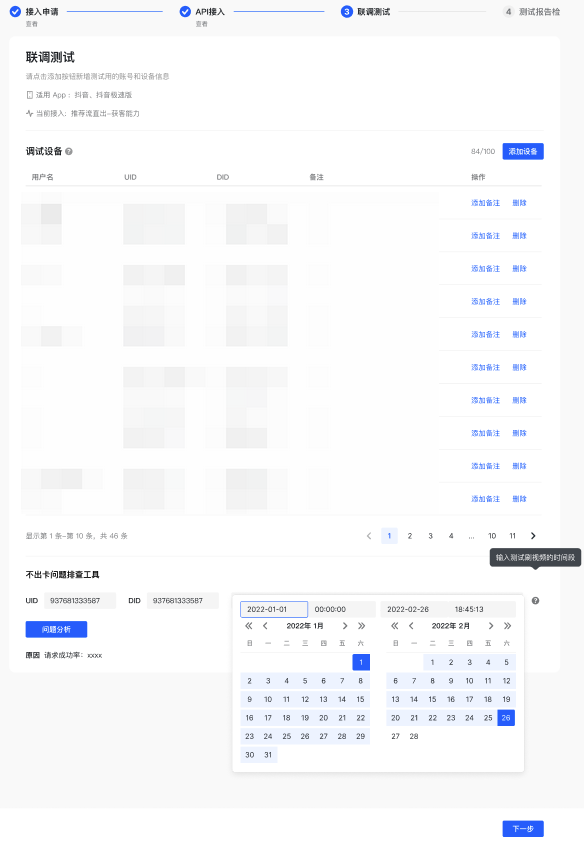Select February 15 in the calendar

pyautogui.click(x=432, y=699)
